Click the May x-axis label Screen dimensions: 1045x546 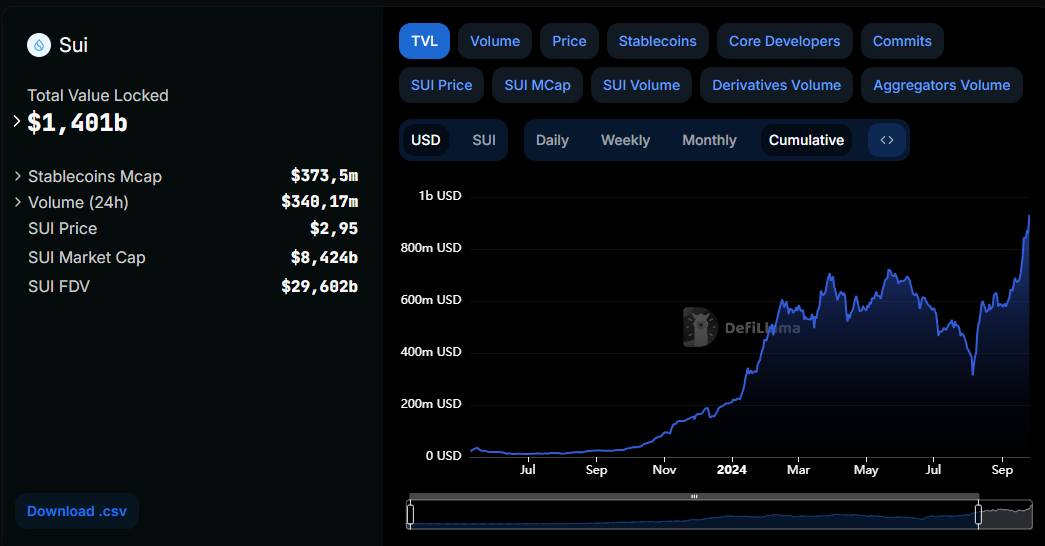(866, 469)
